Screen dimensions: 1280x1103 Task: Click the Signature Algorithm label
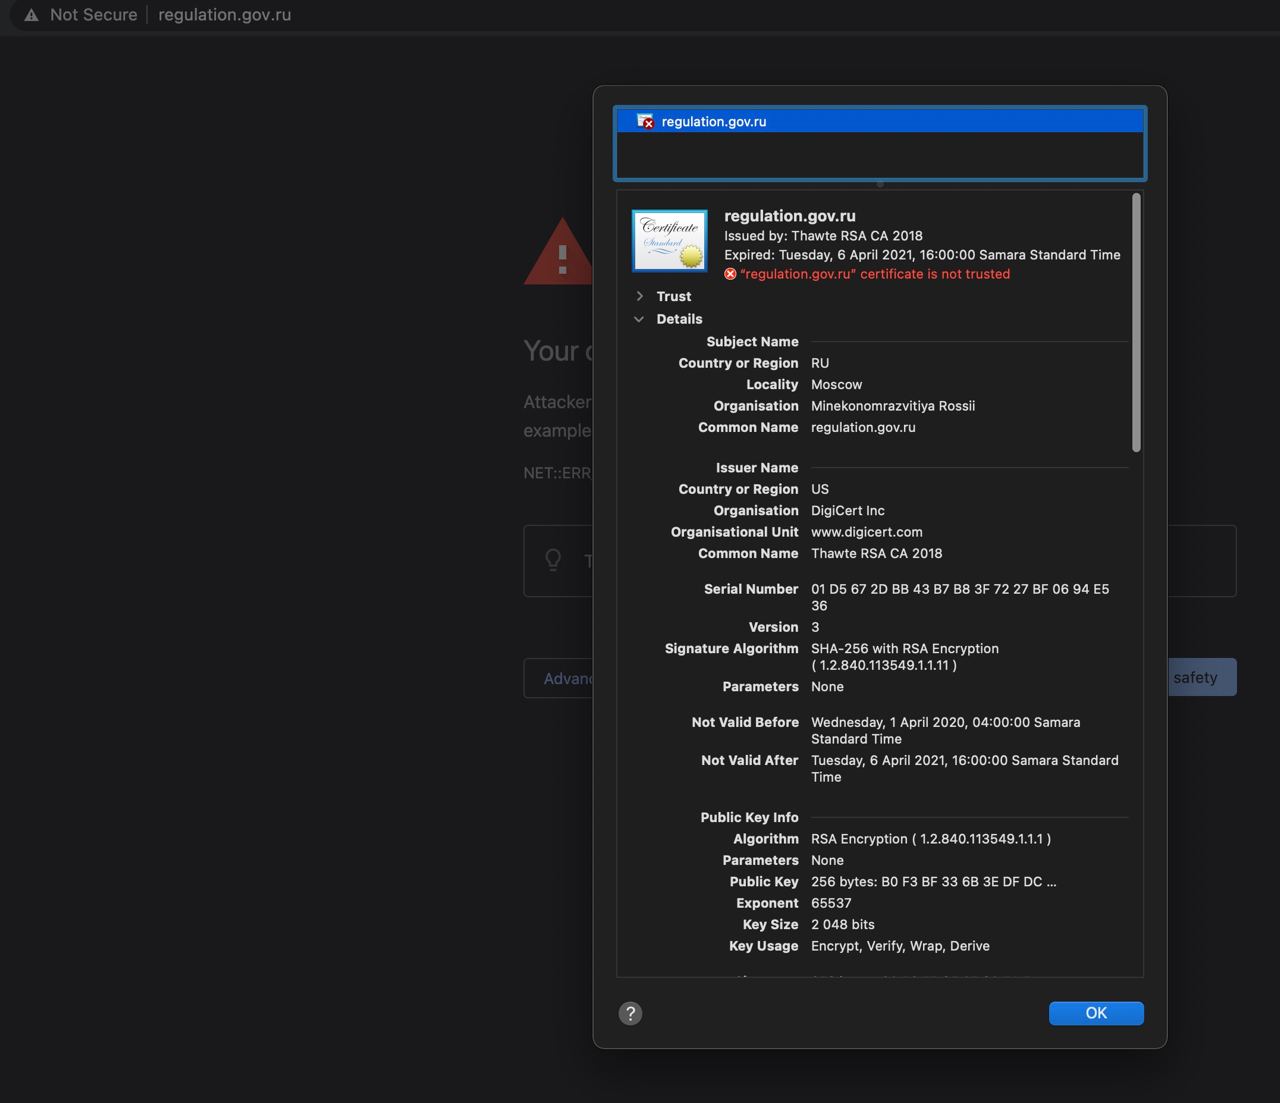731,649
